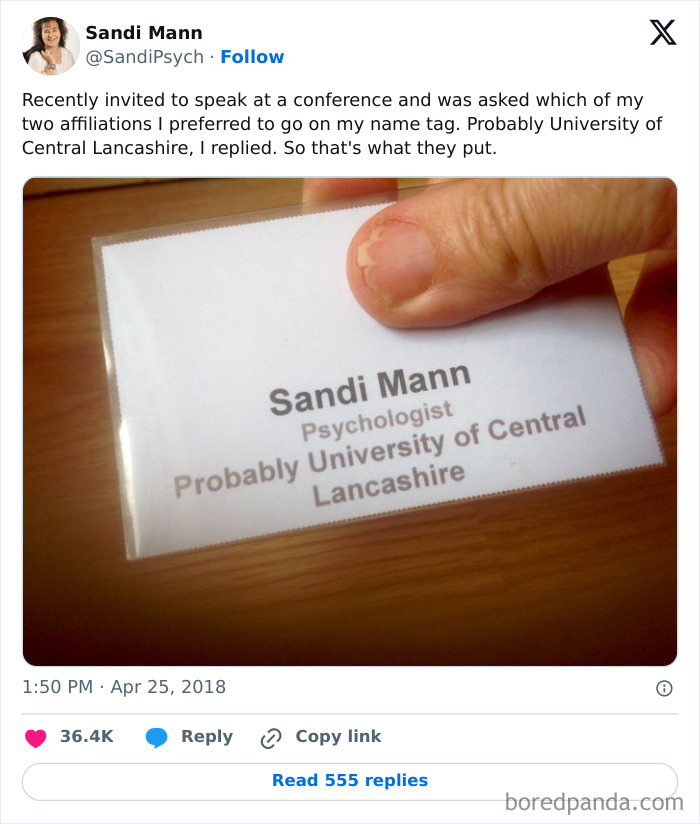This screenshot has width=700, height=824.
Task: Click the tweet timestamp Apr 25, 2018
Action: click(123, 687)
